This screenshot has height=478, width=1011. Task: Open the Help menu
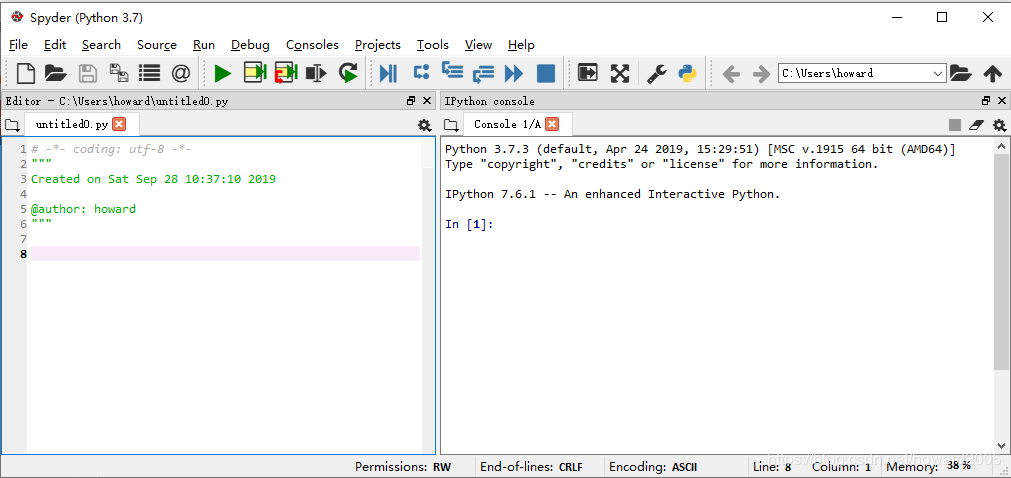click(521, 45)
